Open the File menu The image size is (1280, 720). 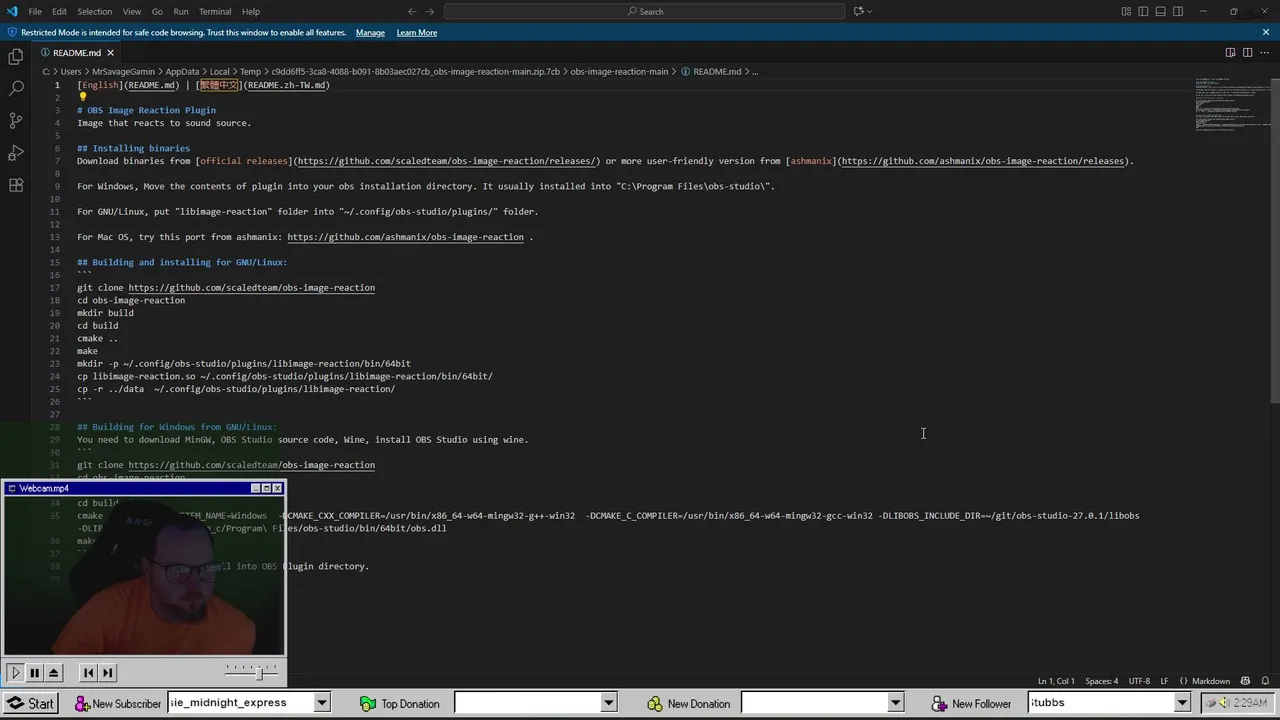pyautogui.click(x=35, y=11)
